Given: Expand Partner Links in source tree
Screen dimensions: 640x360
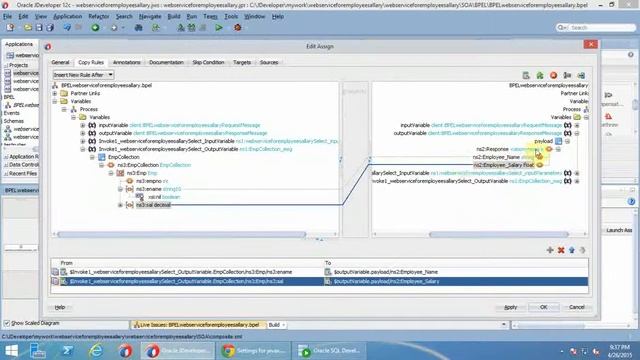Looking at the screenshot, I should pyautogui.click(x=55, y=93).
